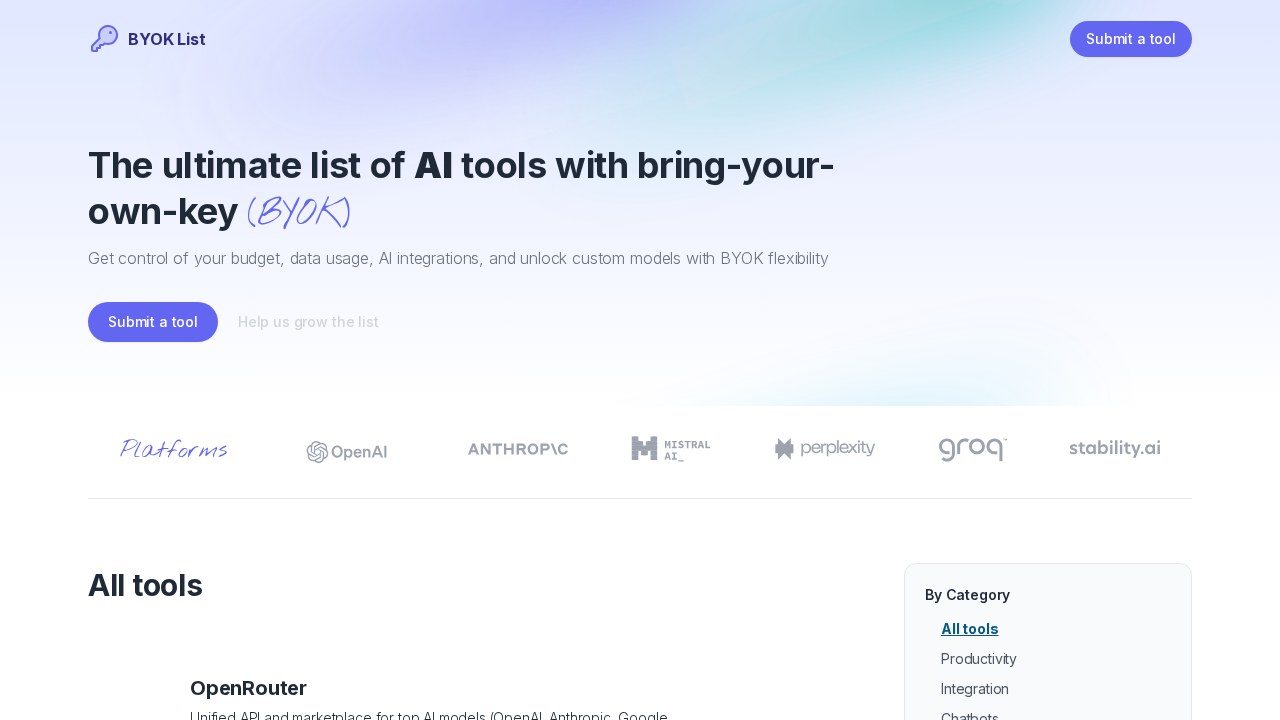Open the Stability.ai platform logo
Viewport: 1280px width, 720px height.
(x=1114, y=447)
